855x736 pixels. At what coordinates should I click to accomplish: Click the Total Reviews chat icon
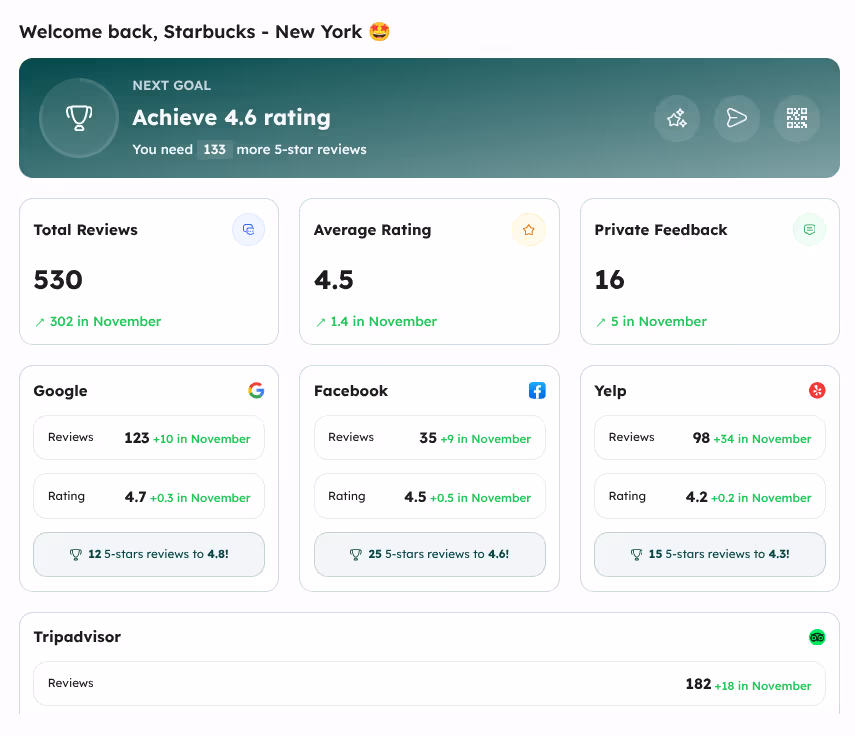249,230
